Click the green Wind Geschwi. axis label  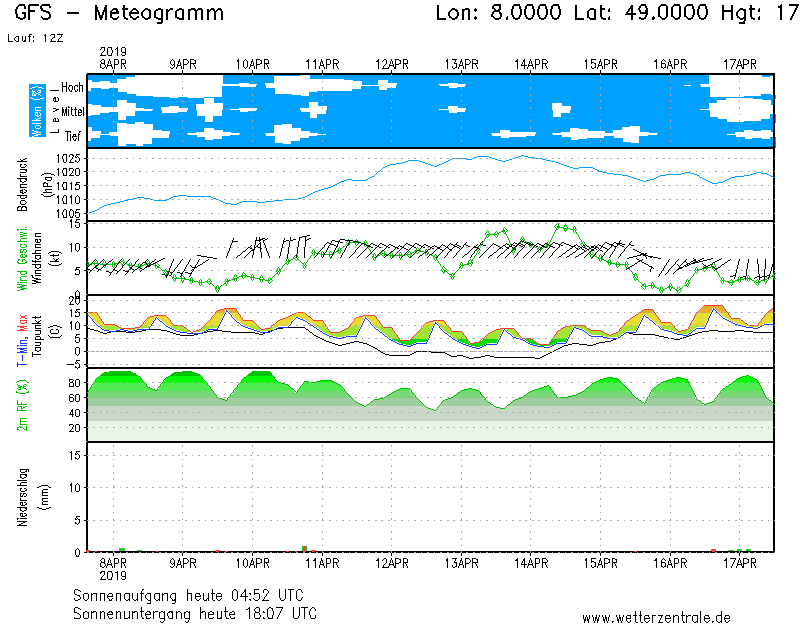pyautogui.click(x=22, y=258)
